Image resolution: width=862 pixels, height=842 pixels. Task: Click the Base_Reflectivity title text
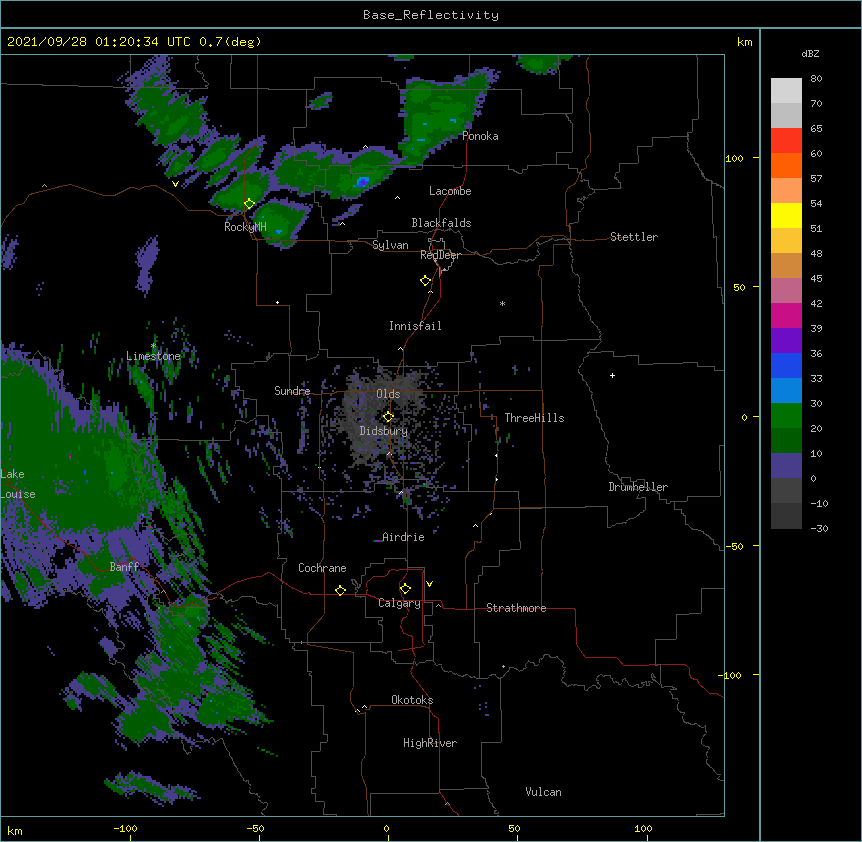(431, 15)
